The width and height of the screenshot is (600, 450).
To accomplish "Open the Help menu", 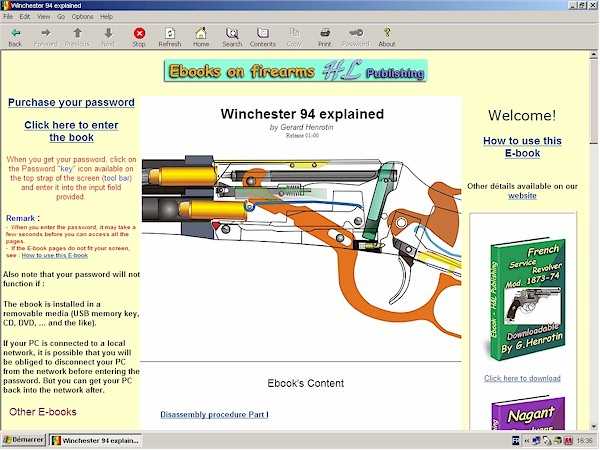I will tap(106, 16).
